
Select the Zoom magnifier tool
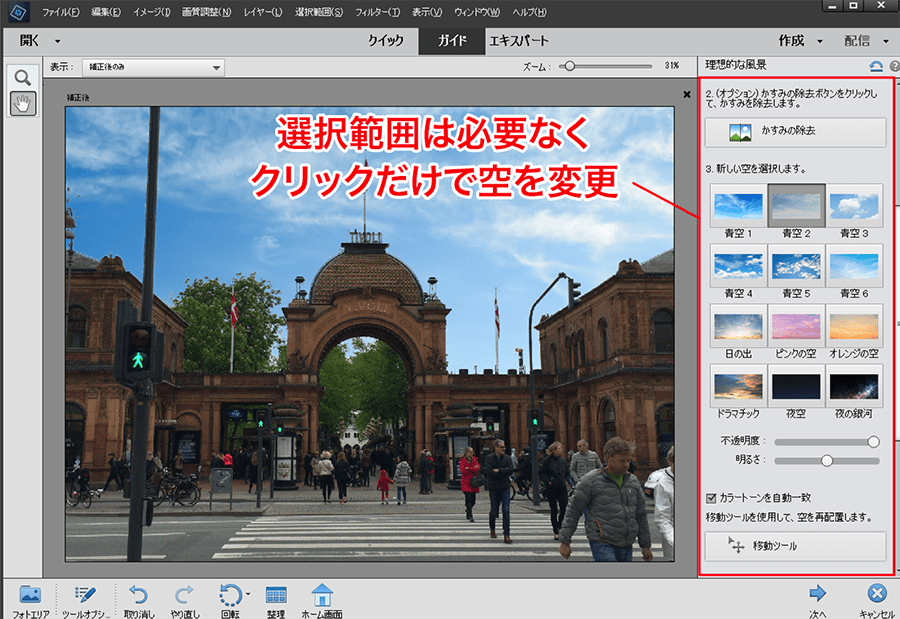[x=22, y=78]
